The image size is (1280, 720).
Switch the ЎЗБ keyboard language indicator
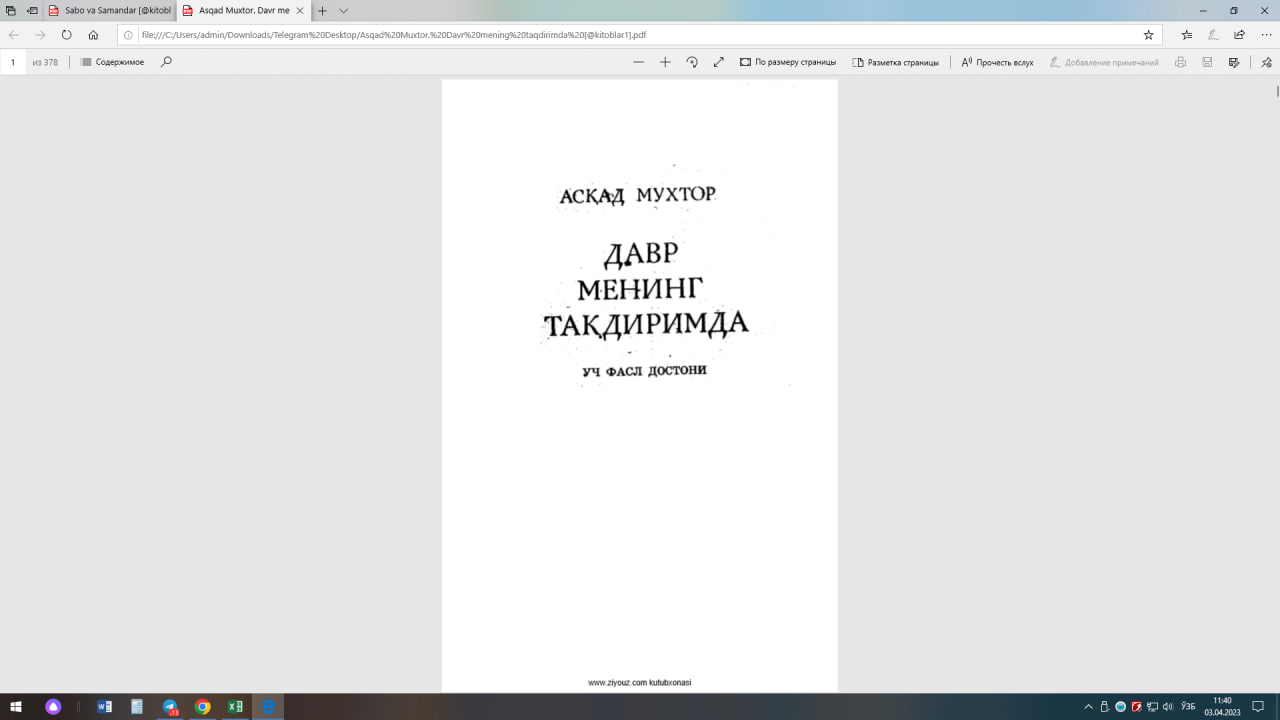tap(1188, 706)
